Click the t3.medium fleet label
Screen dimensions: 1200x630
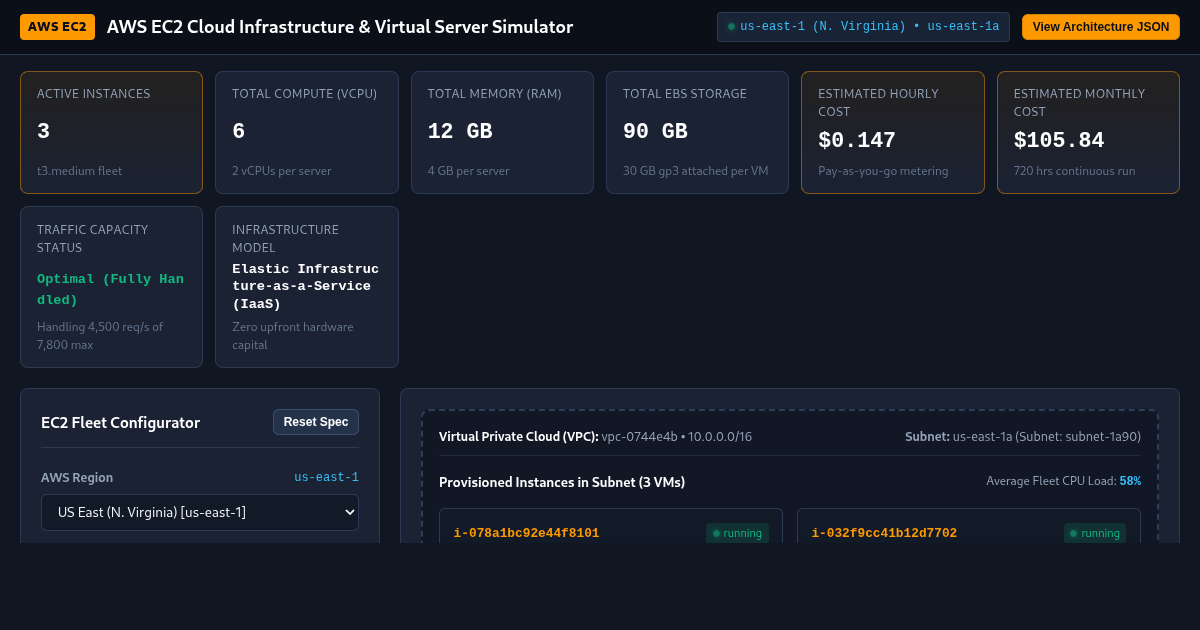click(x=80, y=171)
